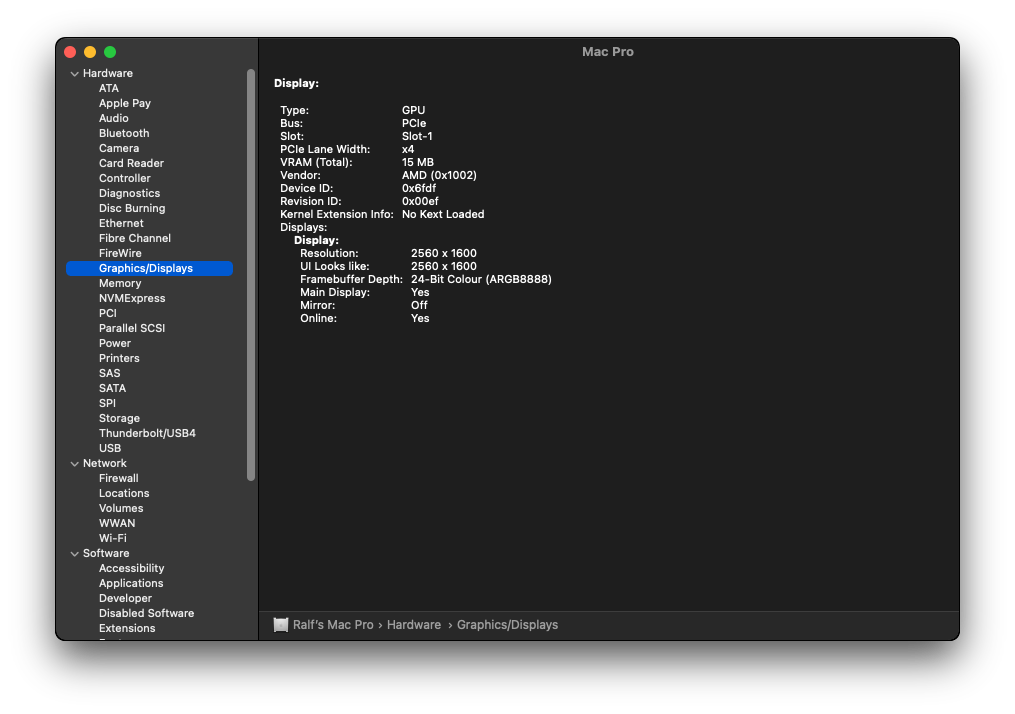Select the highlighted Graphics/Displays item

150,268
